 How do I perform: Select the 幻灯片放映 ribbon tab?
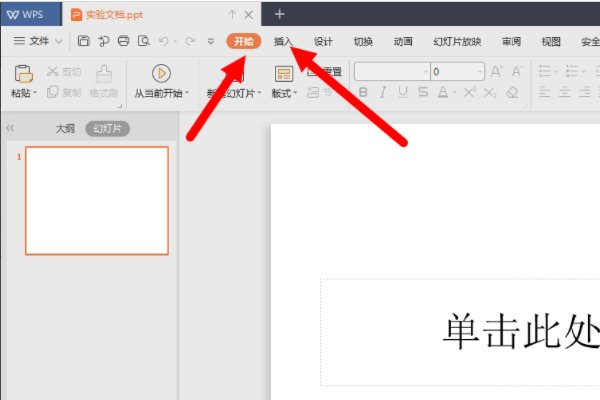tap(457, 41)
